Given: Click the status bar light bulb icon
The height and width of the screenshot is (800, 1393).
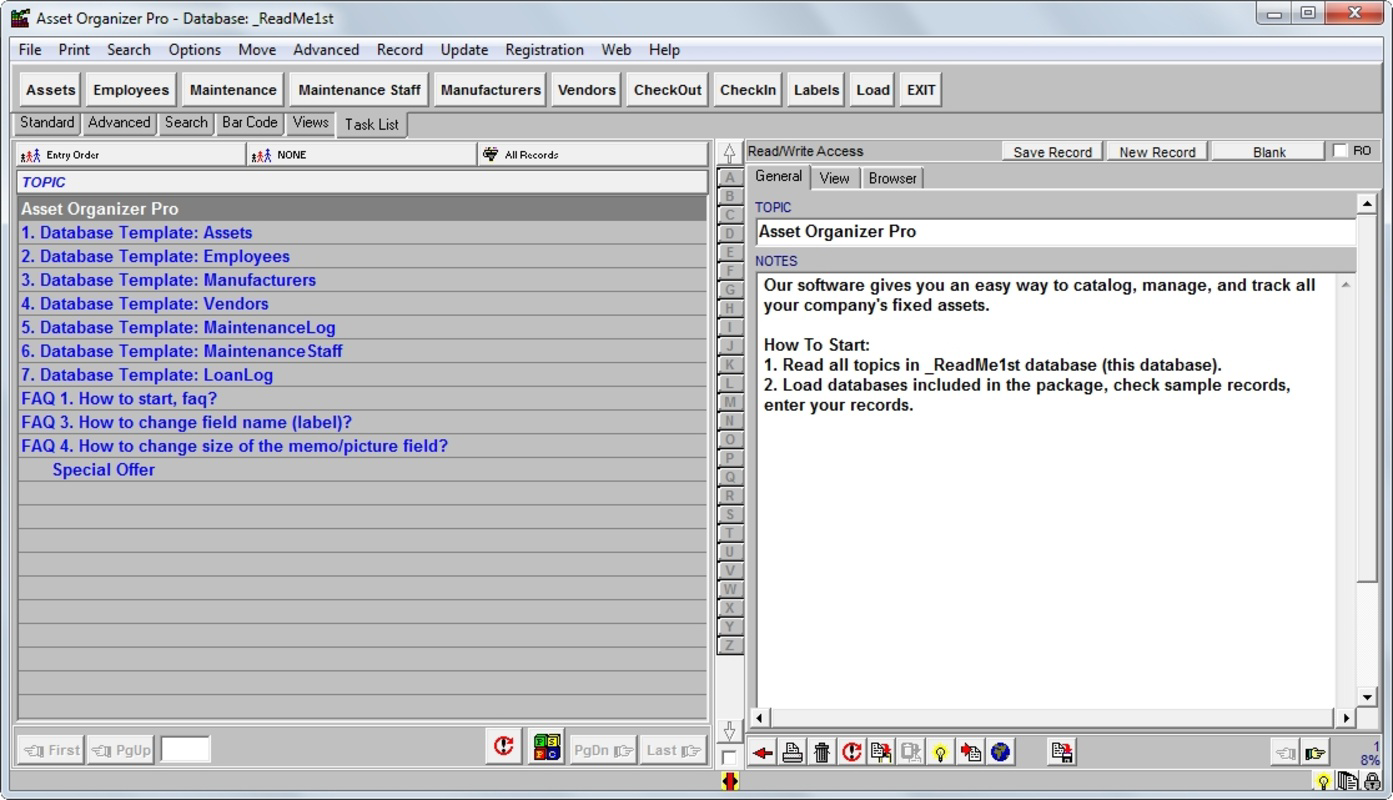Looking at the screenshot, I should pos(1323,782).
